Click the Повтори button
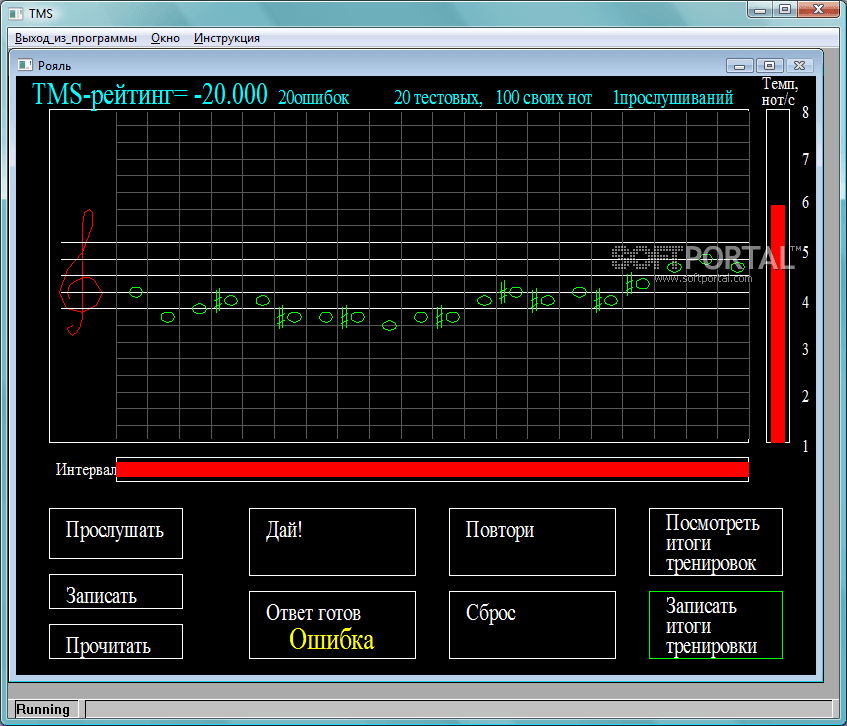Viewport: 847px width, 726px height. (x=532, y=542)
